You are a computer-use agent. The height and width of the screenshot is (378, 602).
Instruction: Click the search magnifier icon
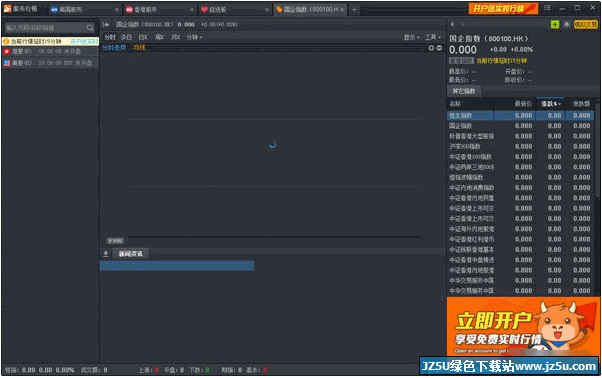pyautogui.click(x=90, y=28)
